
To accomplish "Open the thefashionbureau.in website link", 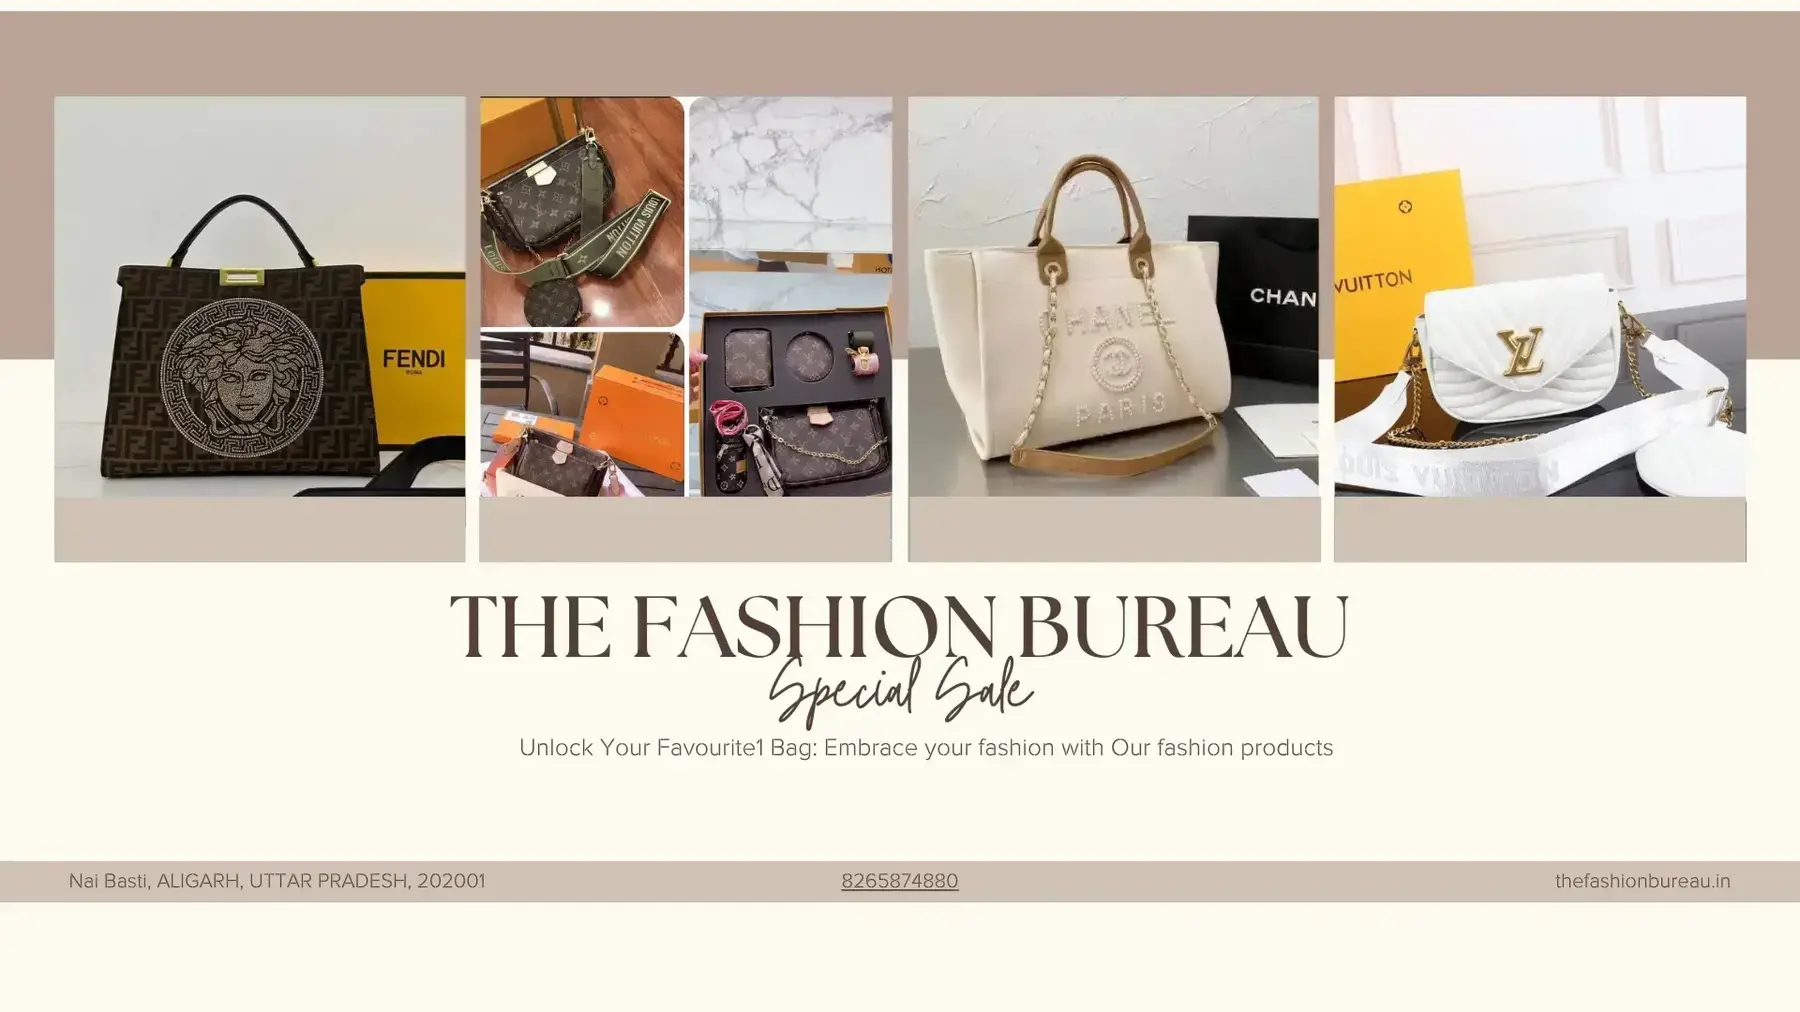I will coord(1642,881).
